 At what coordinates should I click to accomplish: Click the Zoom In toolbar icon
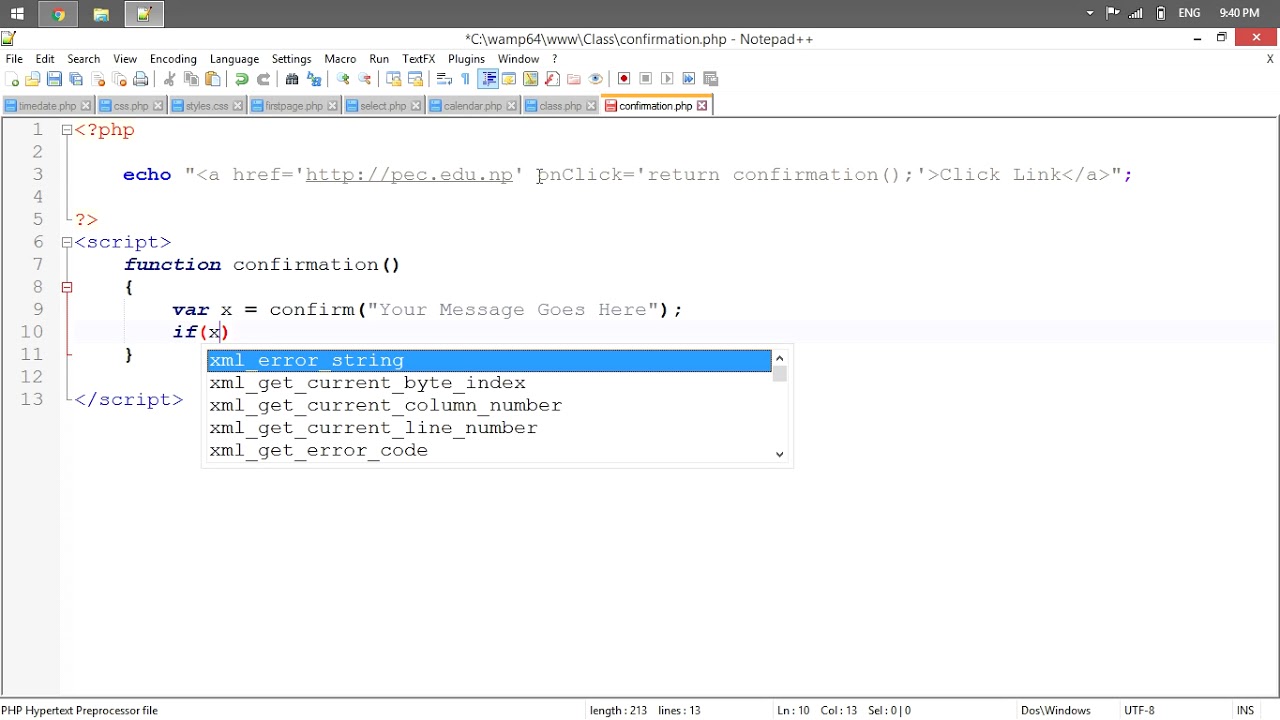[343, 79]
